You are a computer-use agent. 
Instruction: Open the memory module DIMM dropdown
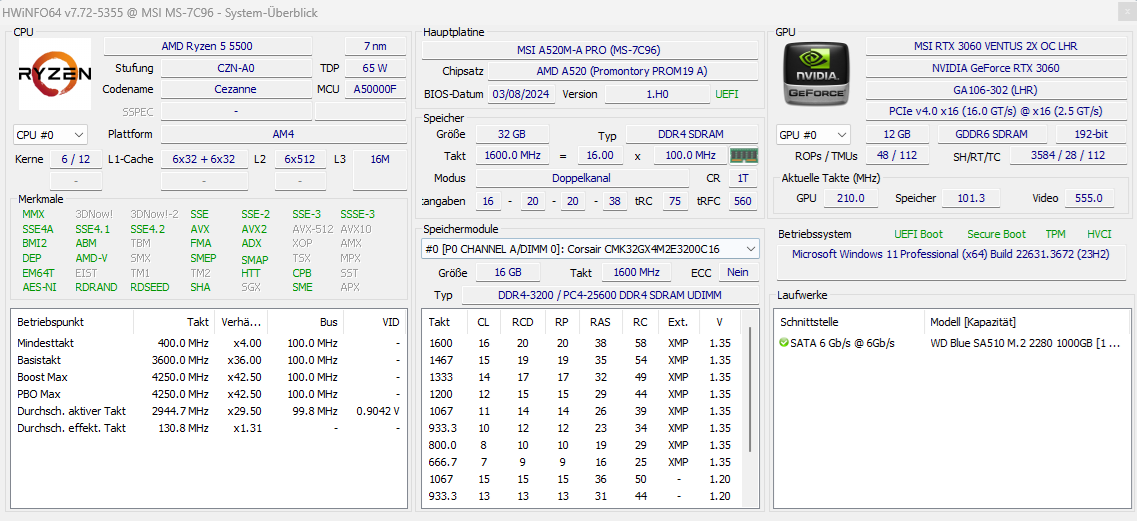pyautogui.click(x=590, y=249)
